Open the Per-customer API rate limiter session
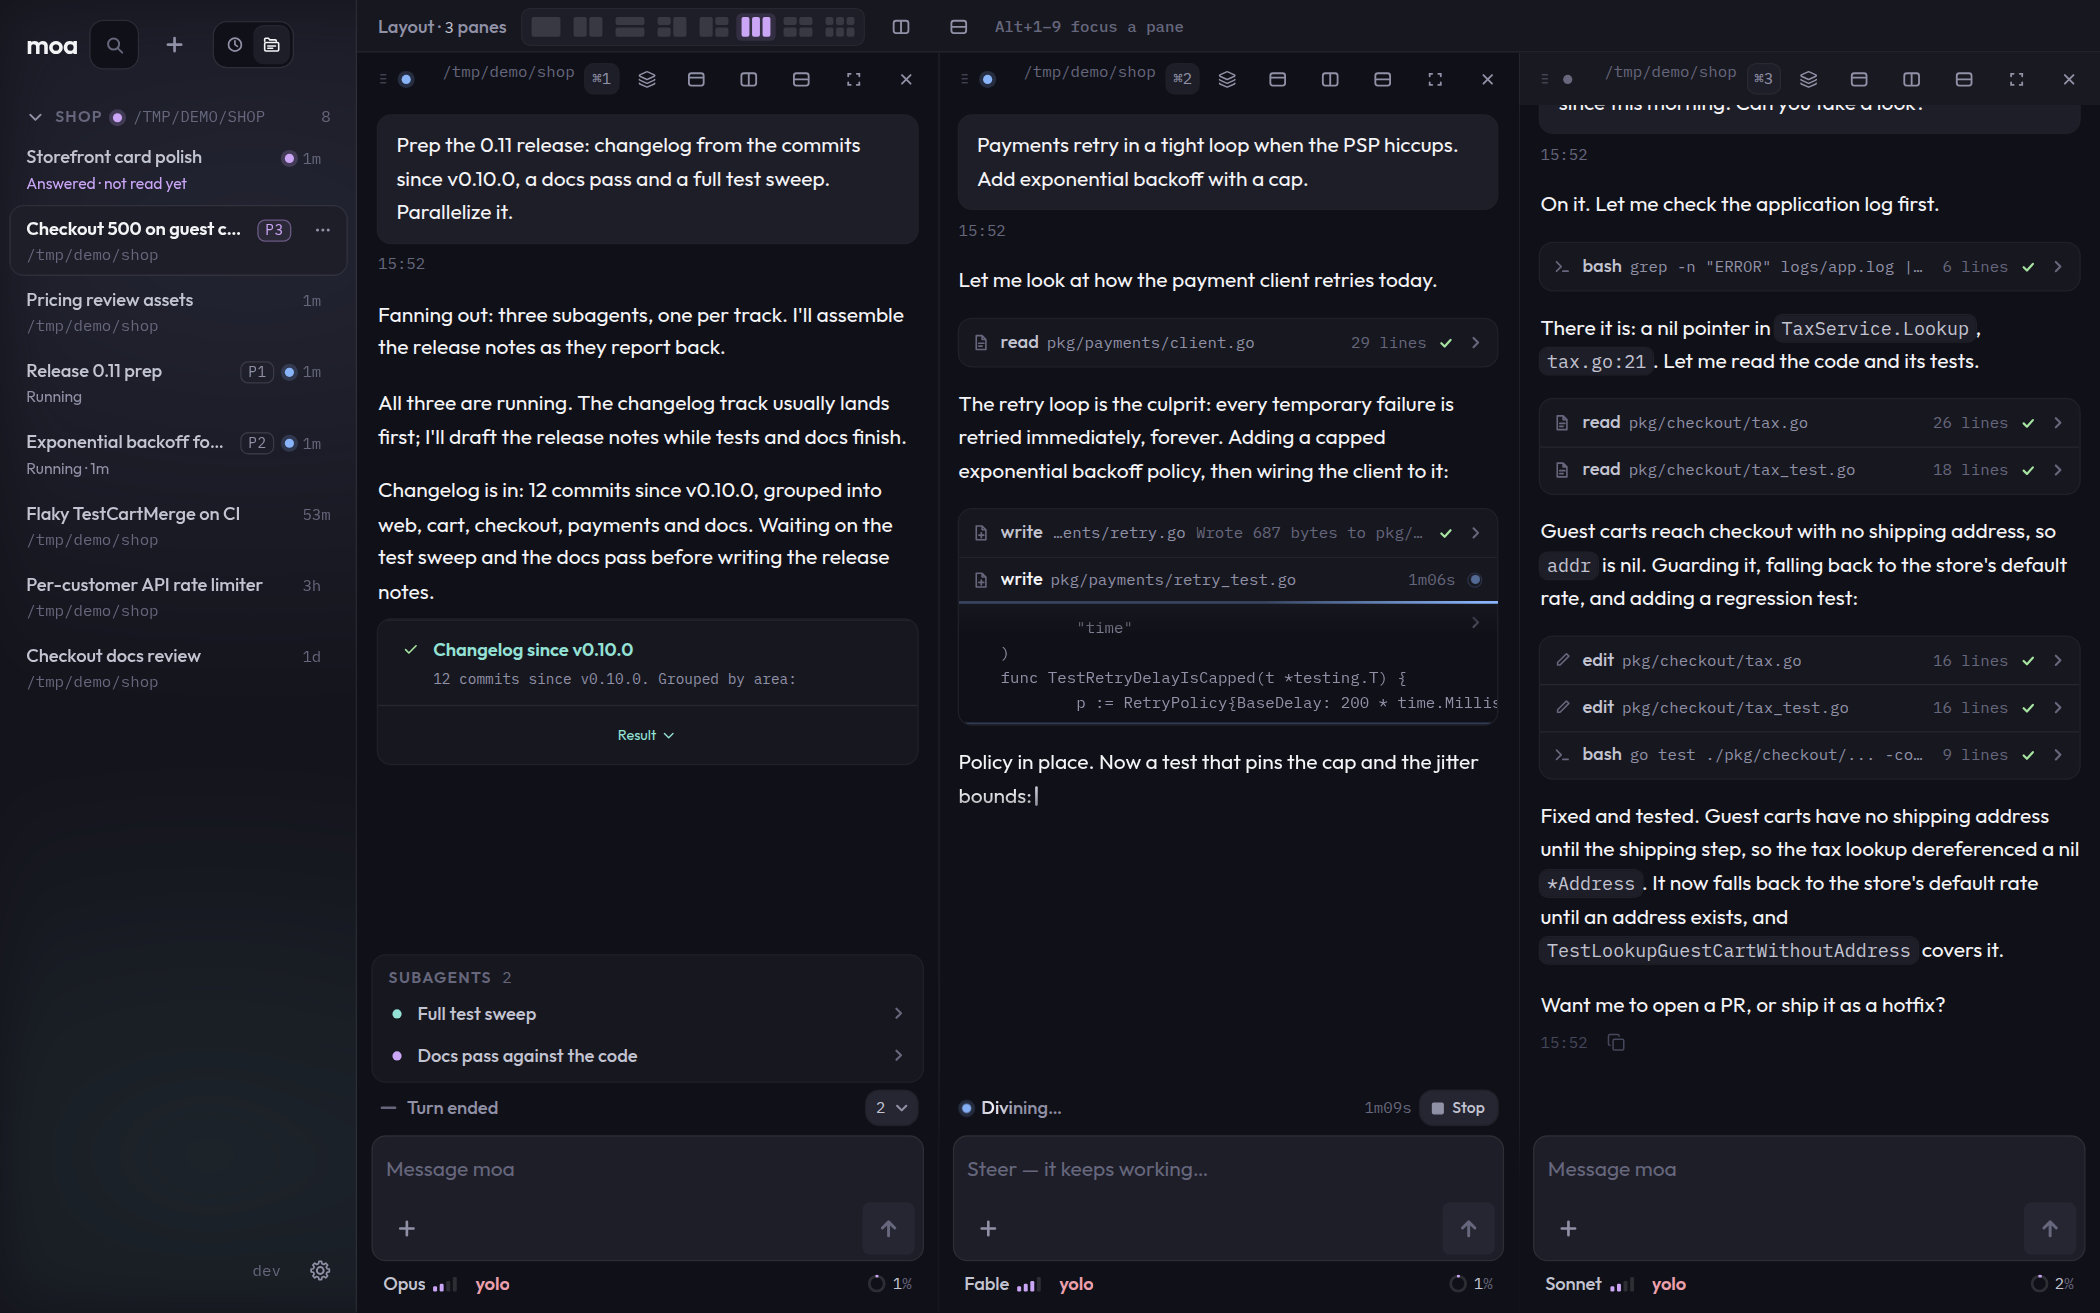Image resolution: width=2100 pixels, height=1313 pixels. point(178,597)
